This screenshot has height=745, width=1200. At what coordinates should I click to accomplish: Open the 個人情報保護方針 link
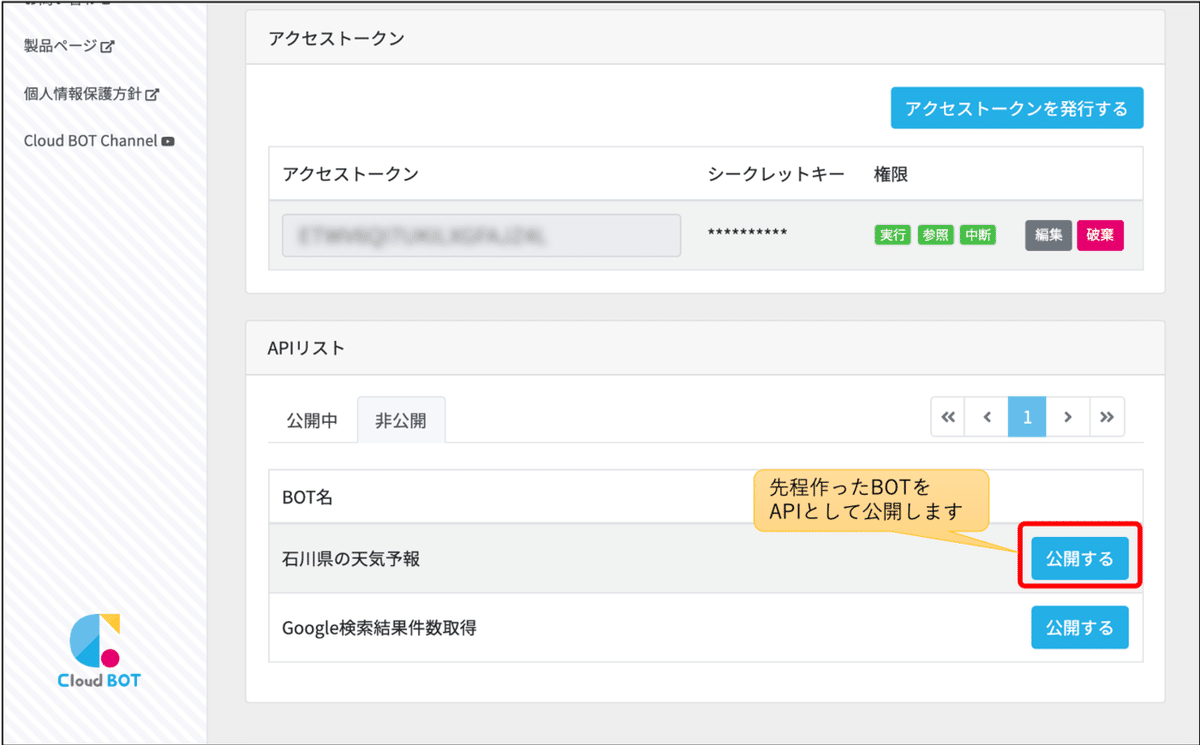pos(91,94)
